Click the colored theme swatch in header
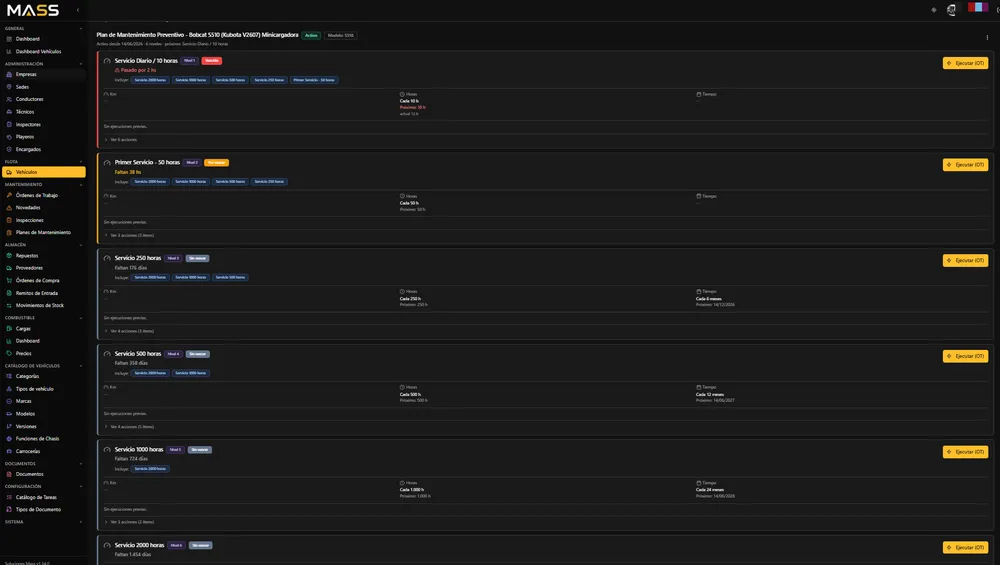 click(978, 7)
